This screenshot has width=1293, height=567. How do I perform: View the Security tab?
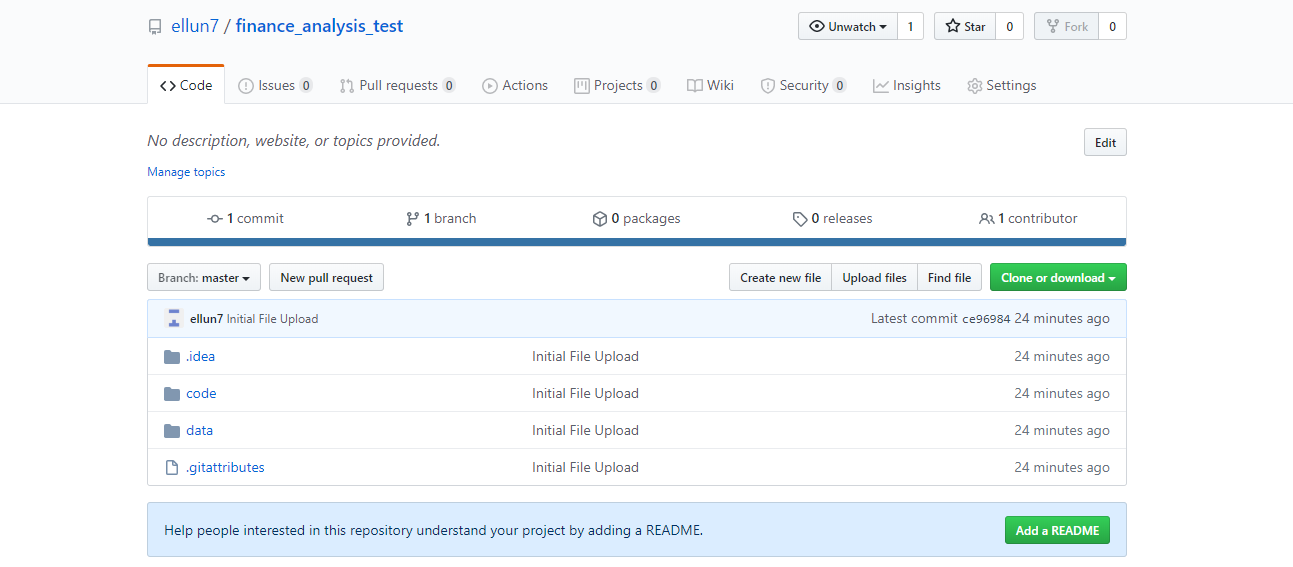pyautogui.click(x=803, y=86)
